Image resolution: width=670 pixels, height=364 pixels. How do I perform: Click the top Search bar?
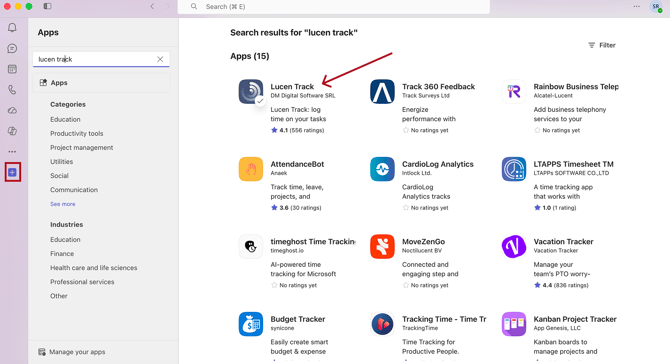tap(334, 6)
